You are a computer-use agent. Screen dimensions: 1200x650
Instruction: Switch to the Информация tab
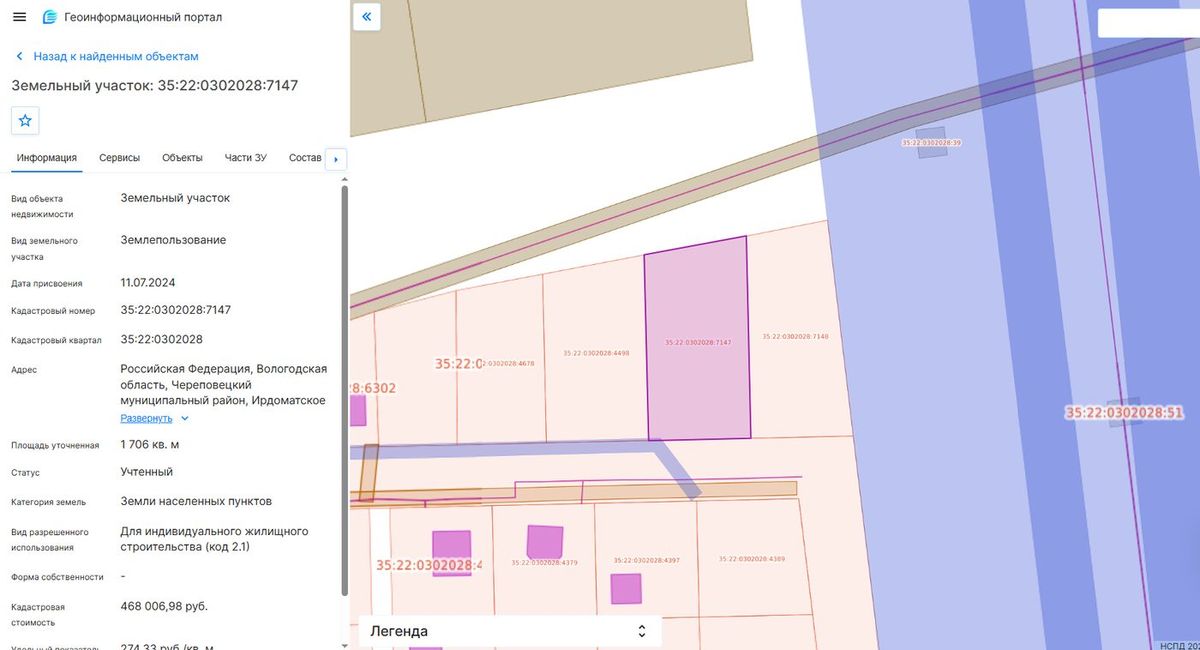(x=47, y=158)
